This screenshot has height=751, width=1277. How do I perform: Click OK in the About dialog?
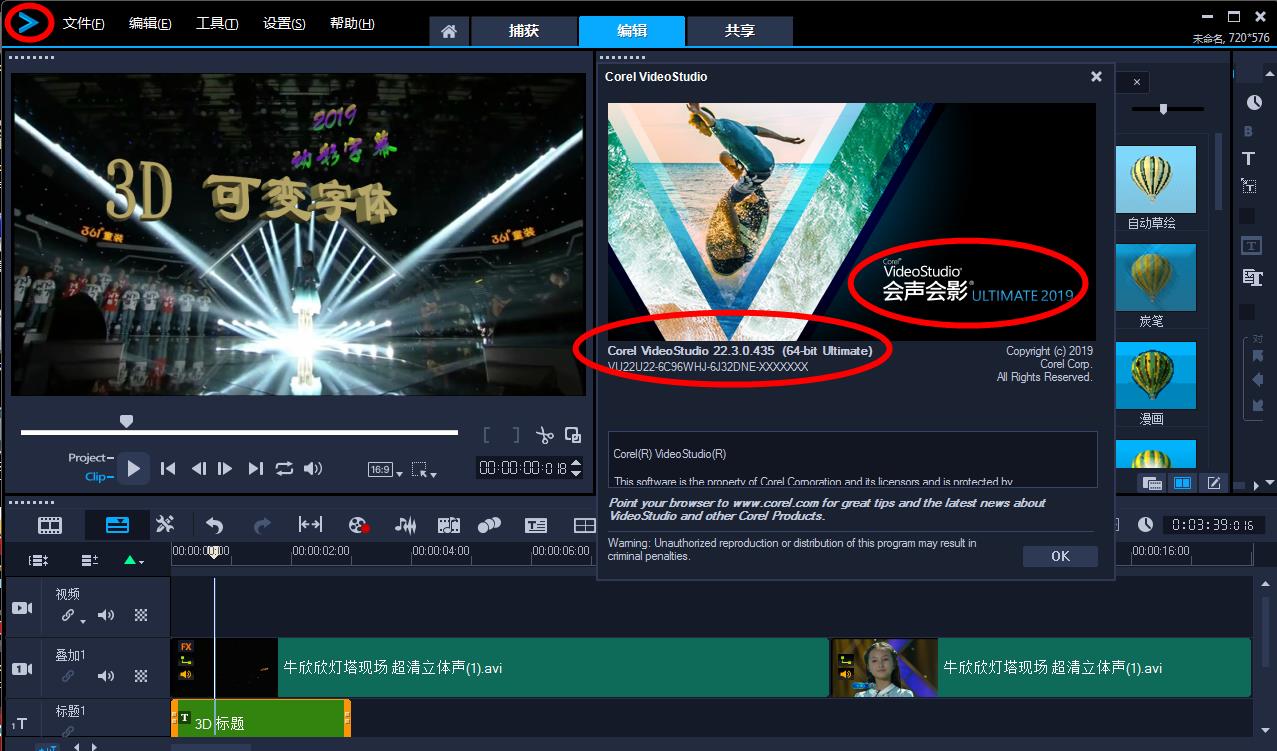[1060, 556]
